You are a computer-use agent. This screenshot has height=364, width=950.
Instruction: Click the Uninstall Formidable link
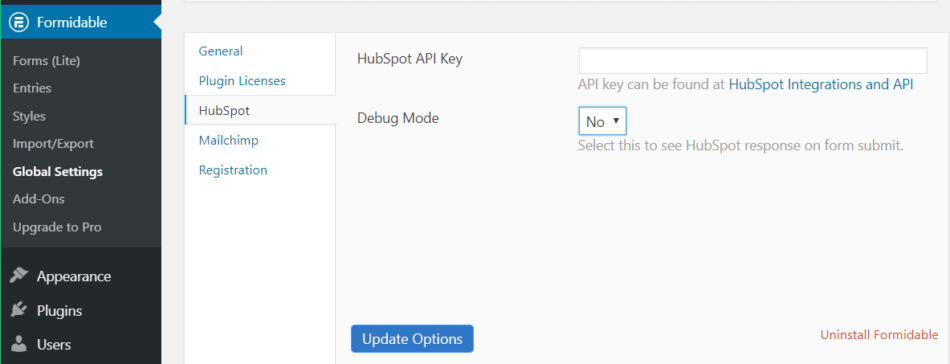[879, 335]
